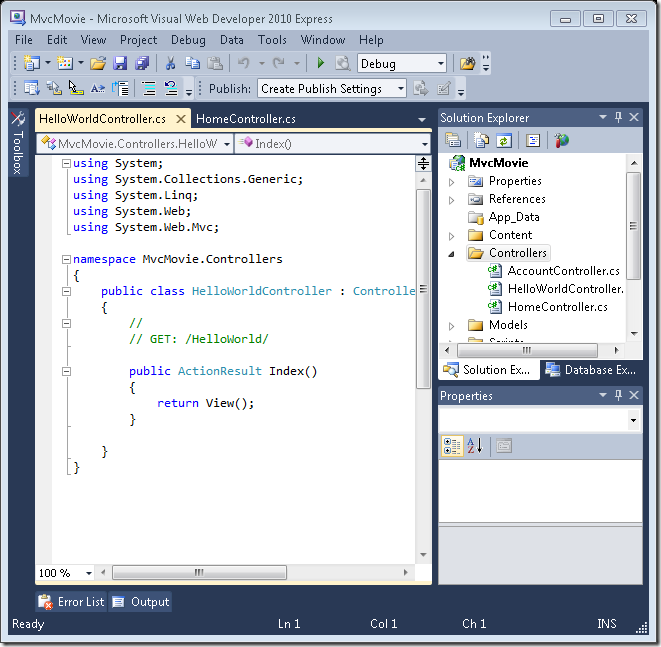Open Create Publish Settings dropdown
Viewport: 661px width, 647px height.
tap(401, 89)
